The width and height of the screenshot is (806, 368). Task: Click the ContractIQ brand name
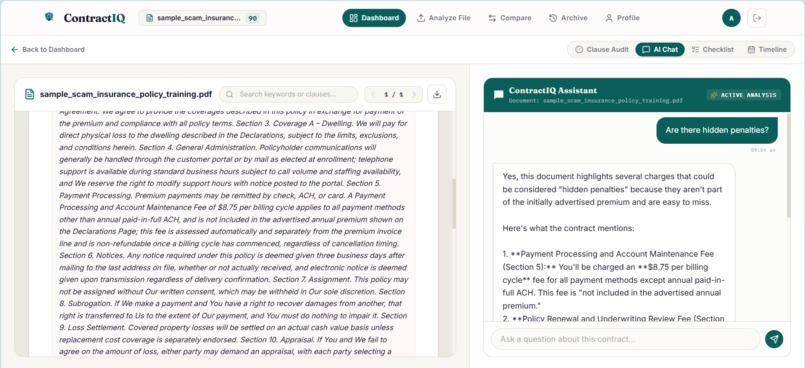[x=94, y=18]
